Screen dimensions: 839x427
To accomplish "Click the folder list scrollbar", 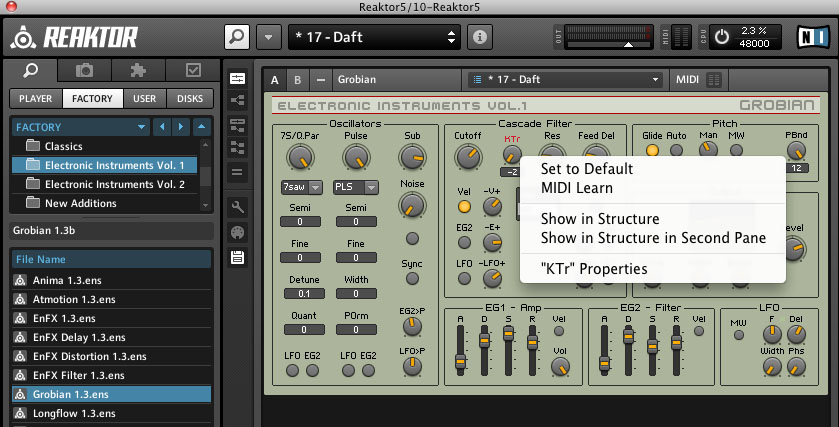I will 205,174.
